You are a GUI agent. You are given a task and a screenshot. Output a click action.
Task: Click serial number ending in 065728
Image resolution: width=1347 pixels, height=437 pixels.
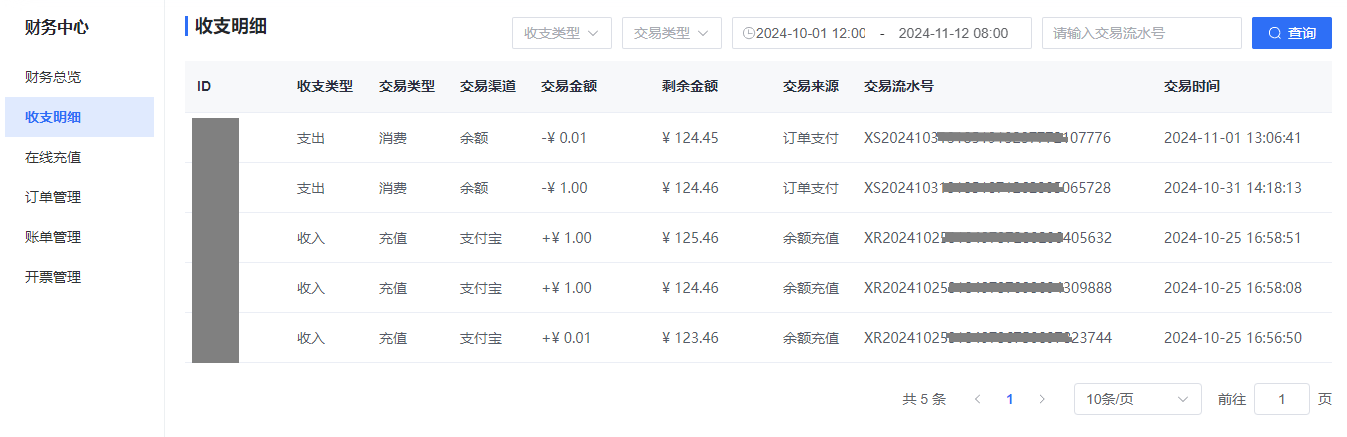pos(988,188)
